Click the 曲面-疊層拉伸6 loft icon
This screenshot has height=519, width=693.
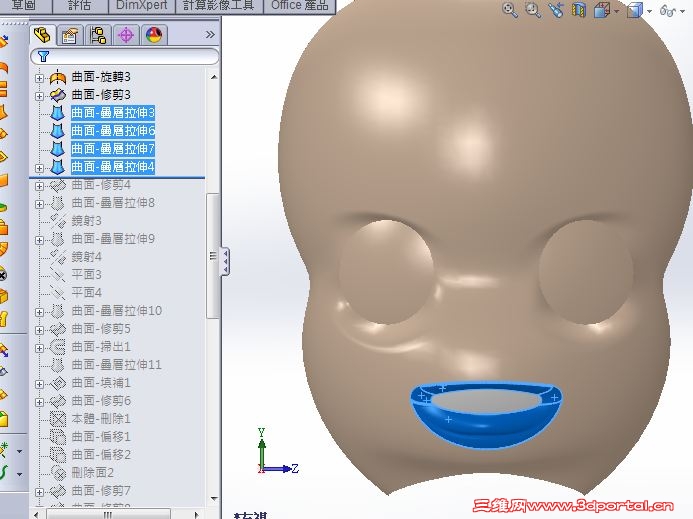point(57,131)
